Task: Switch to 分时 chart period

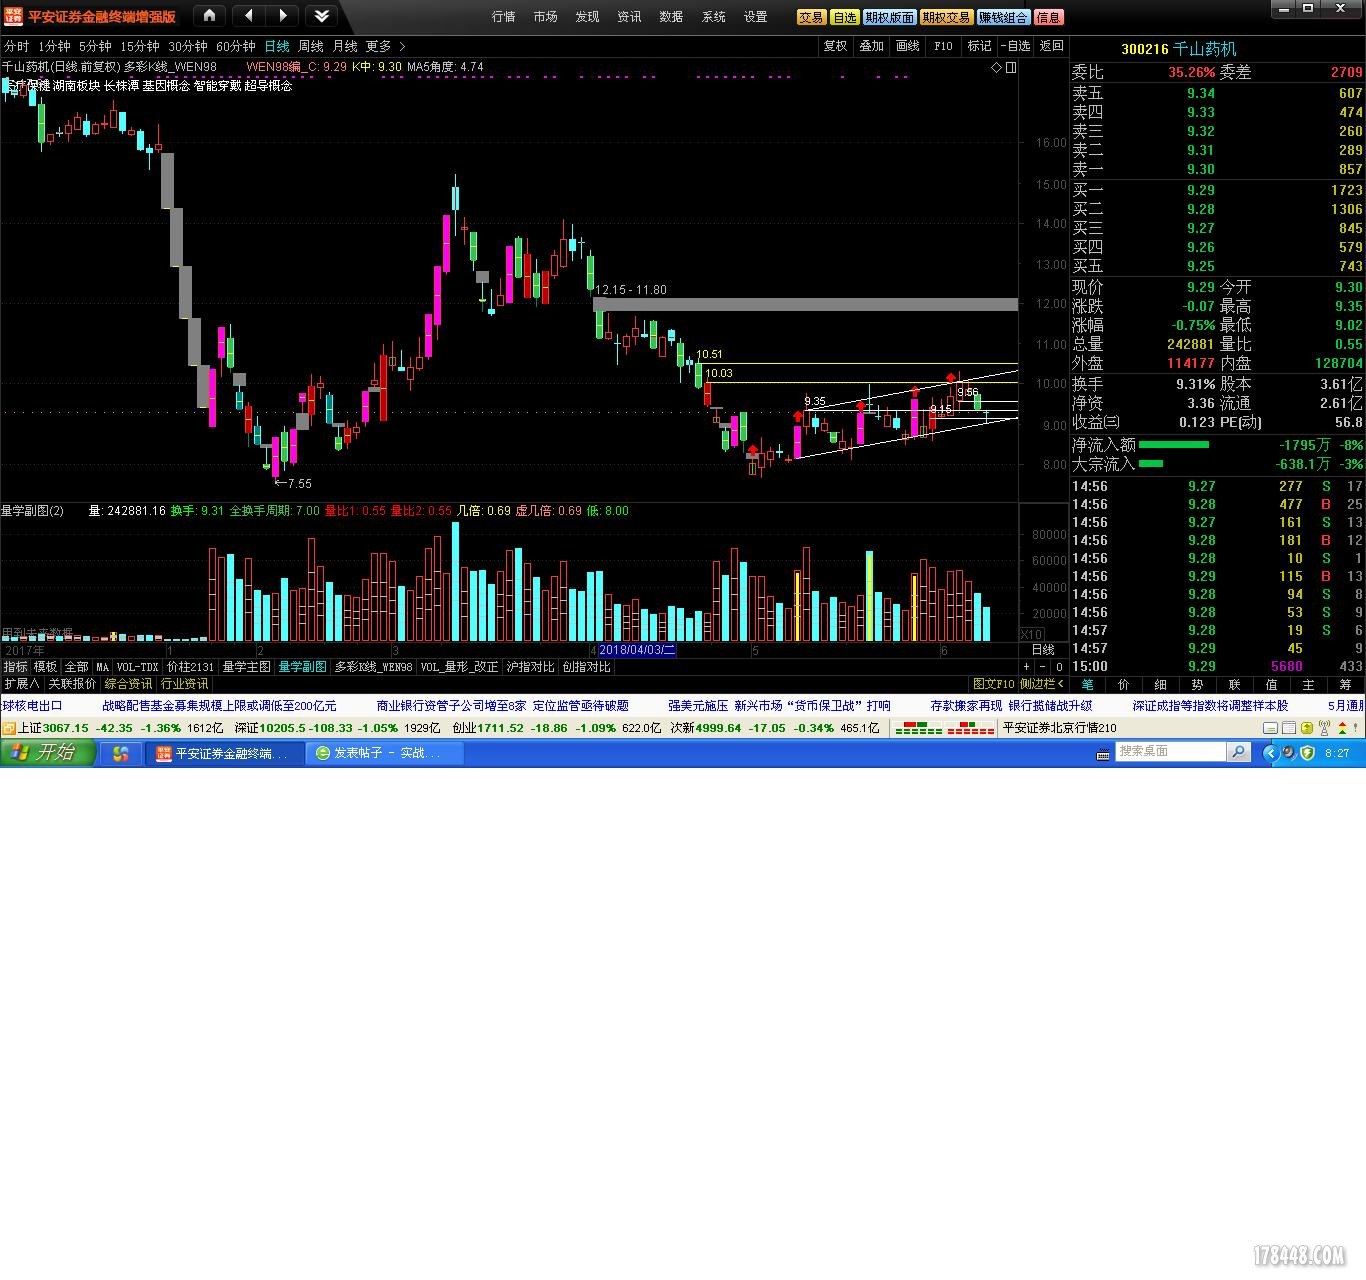Action: tap(16, 46)
